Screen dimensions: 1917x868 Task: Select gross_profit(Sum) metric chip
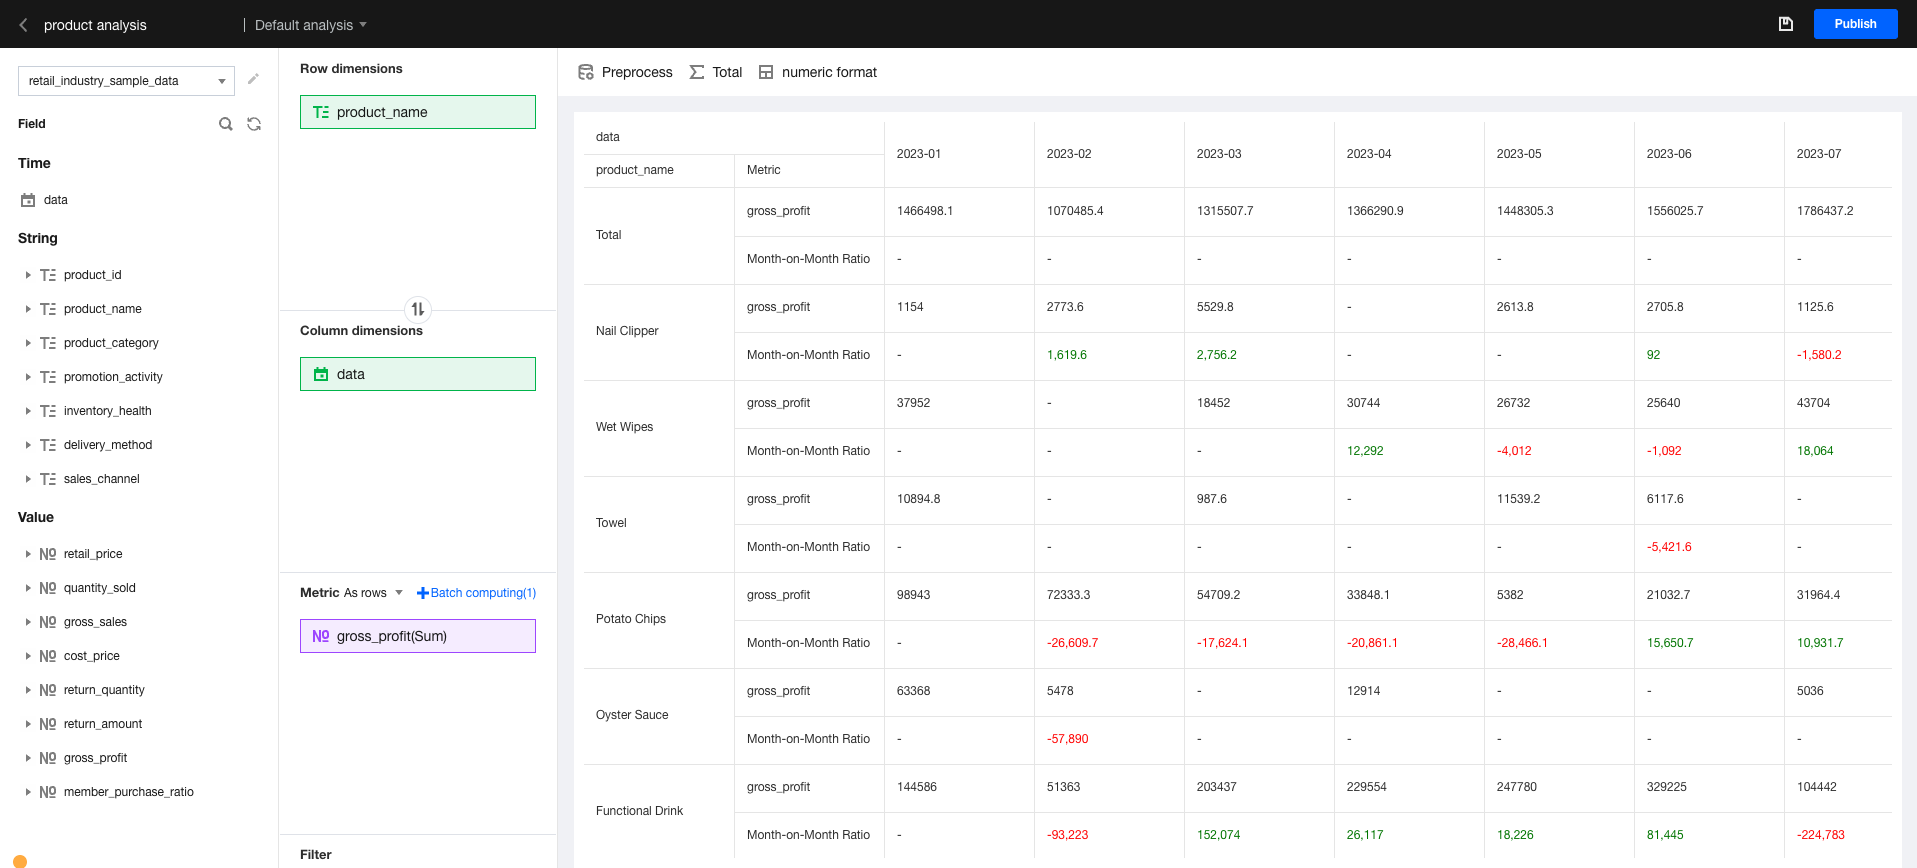[418, 636]
